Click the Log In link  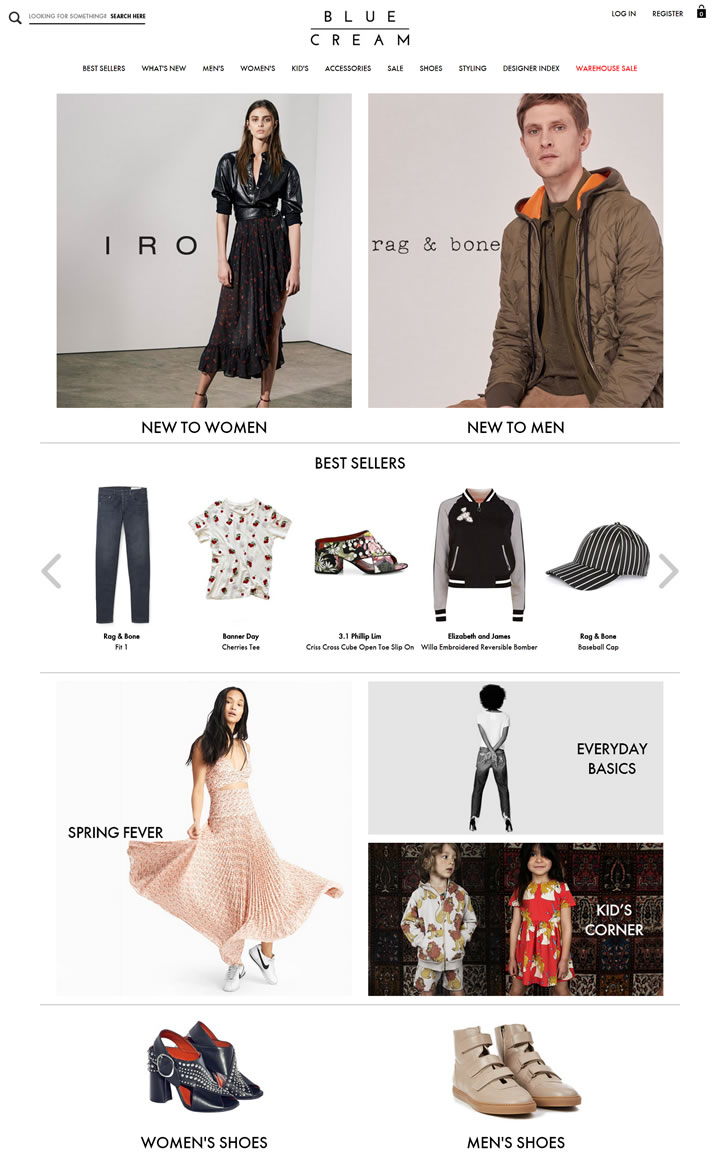pyautogui.click(x=623, y=14)
